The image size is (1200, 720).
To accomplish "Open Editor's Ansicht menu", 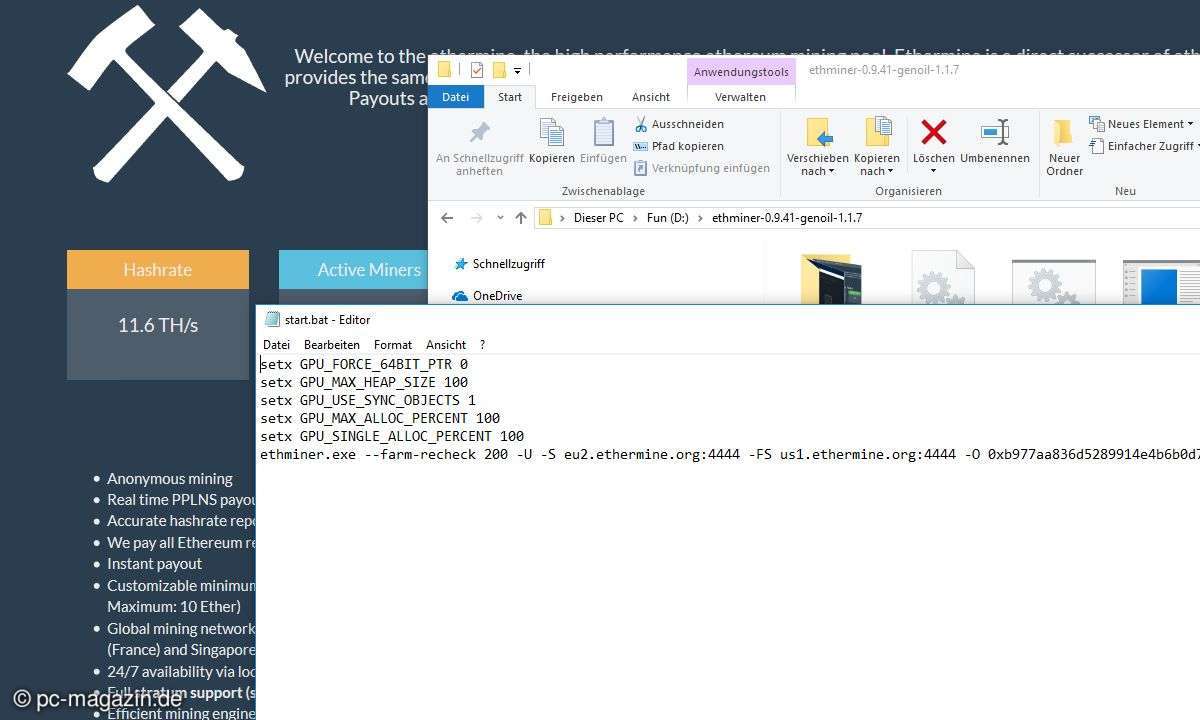I will 446,344.
